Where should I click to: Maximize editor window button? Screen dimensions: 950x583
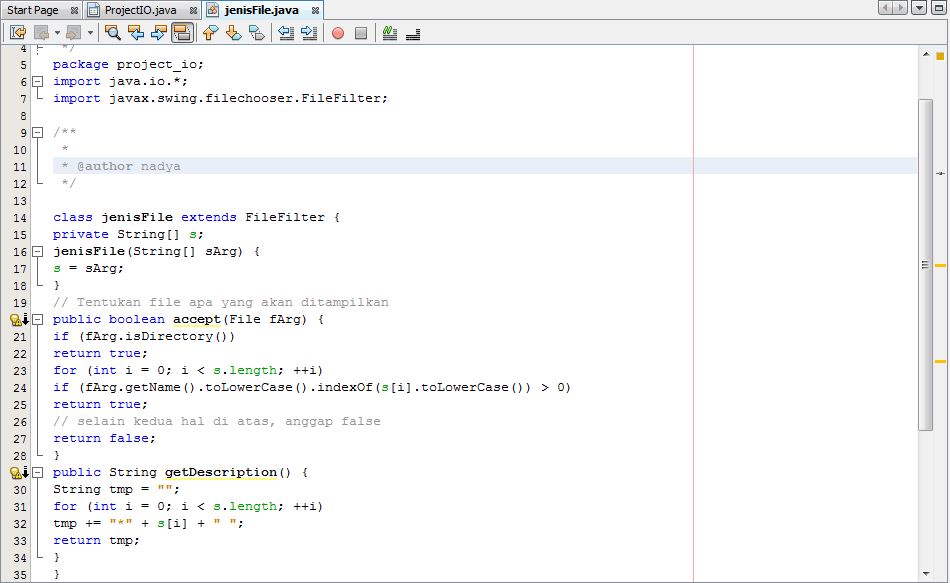tap(938, 8)
